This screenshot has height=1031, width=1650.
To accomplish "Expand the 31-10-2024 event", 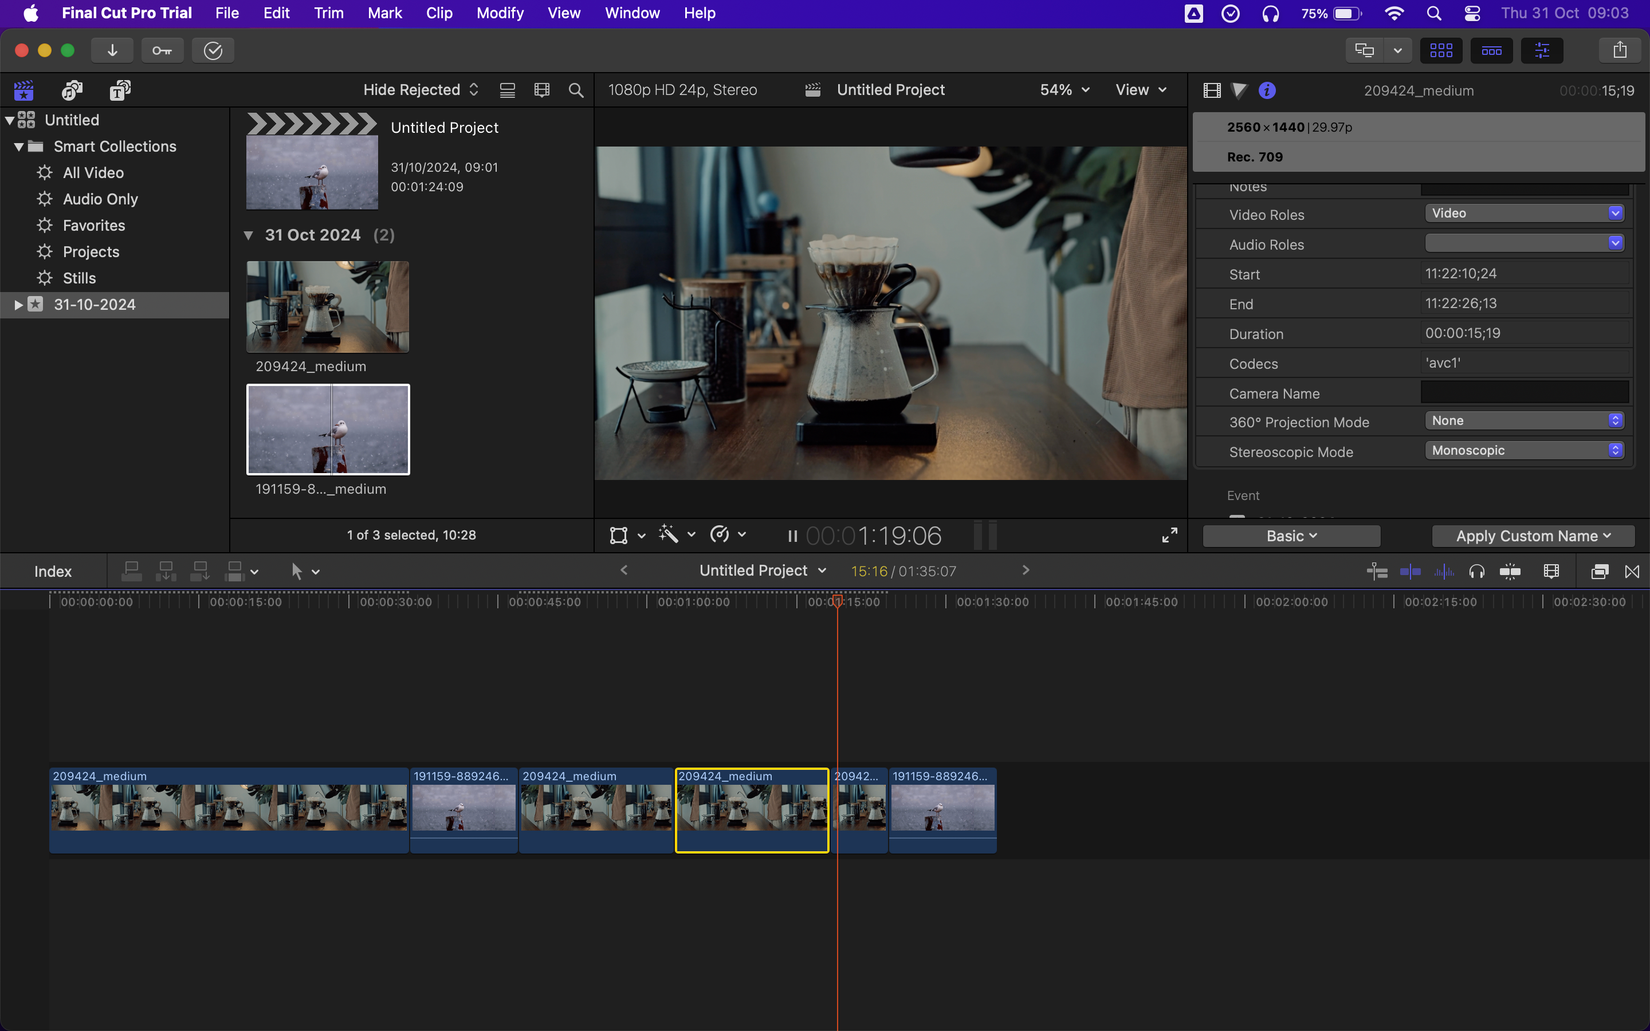I will coord(18,304).
